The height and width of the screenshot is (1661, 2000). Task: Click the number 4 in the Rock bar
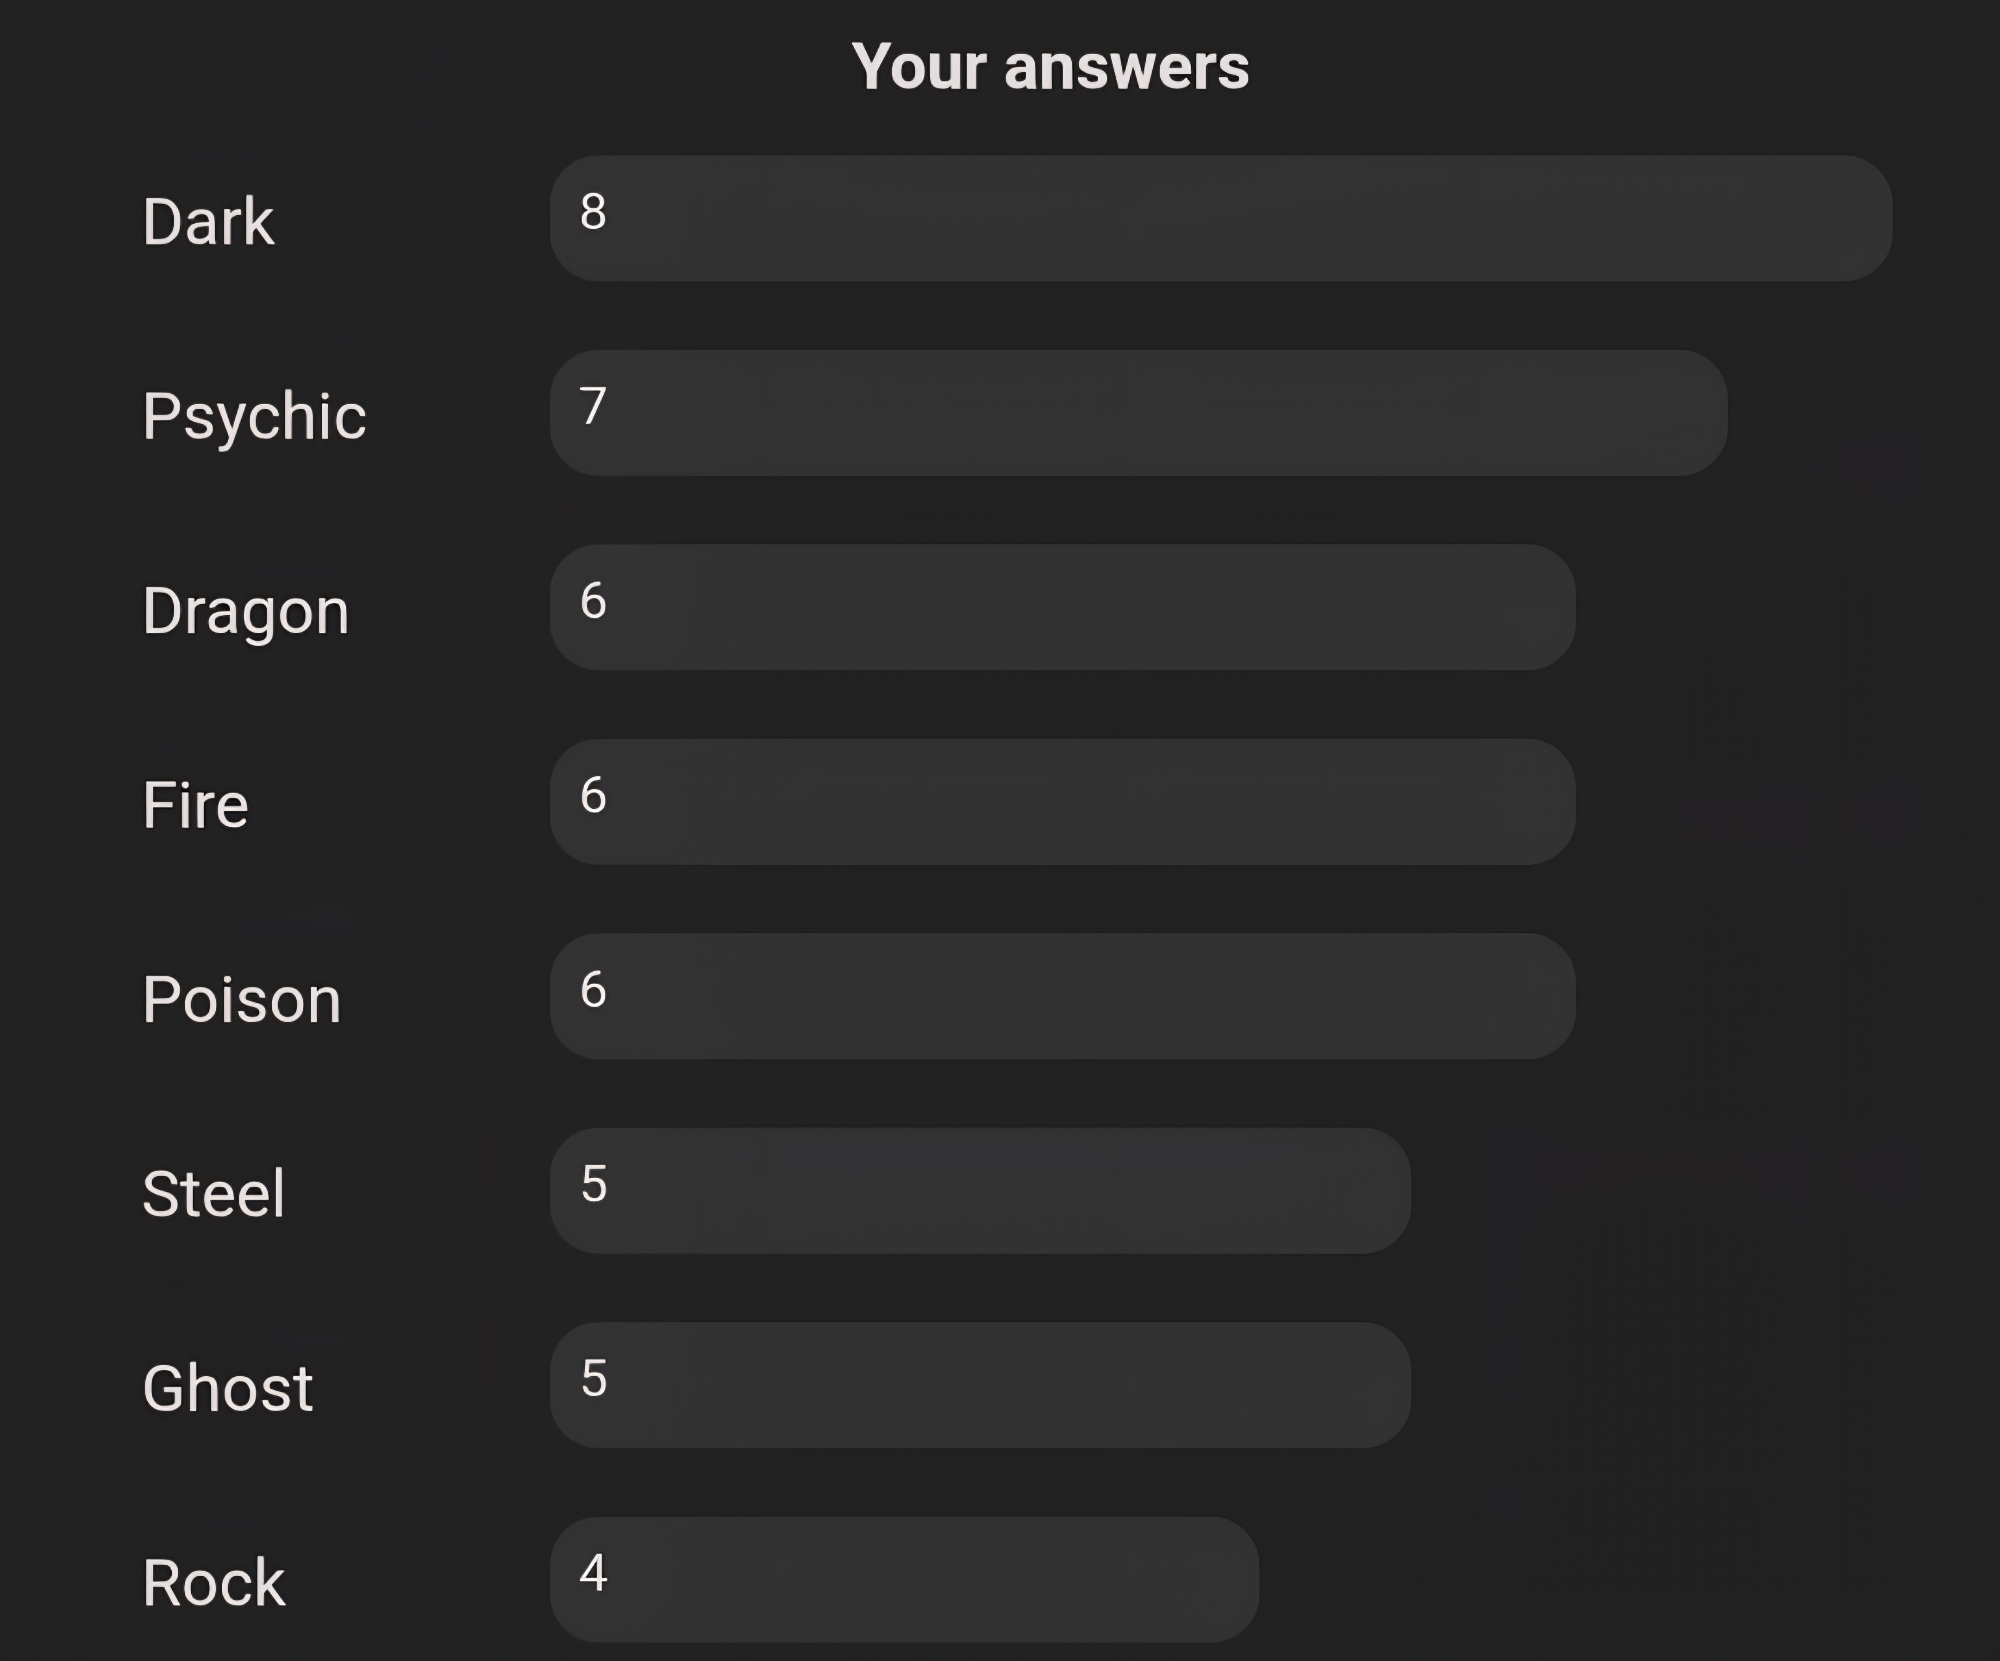point(594,1572)
